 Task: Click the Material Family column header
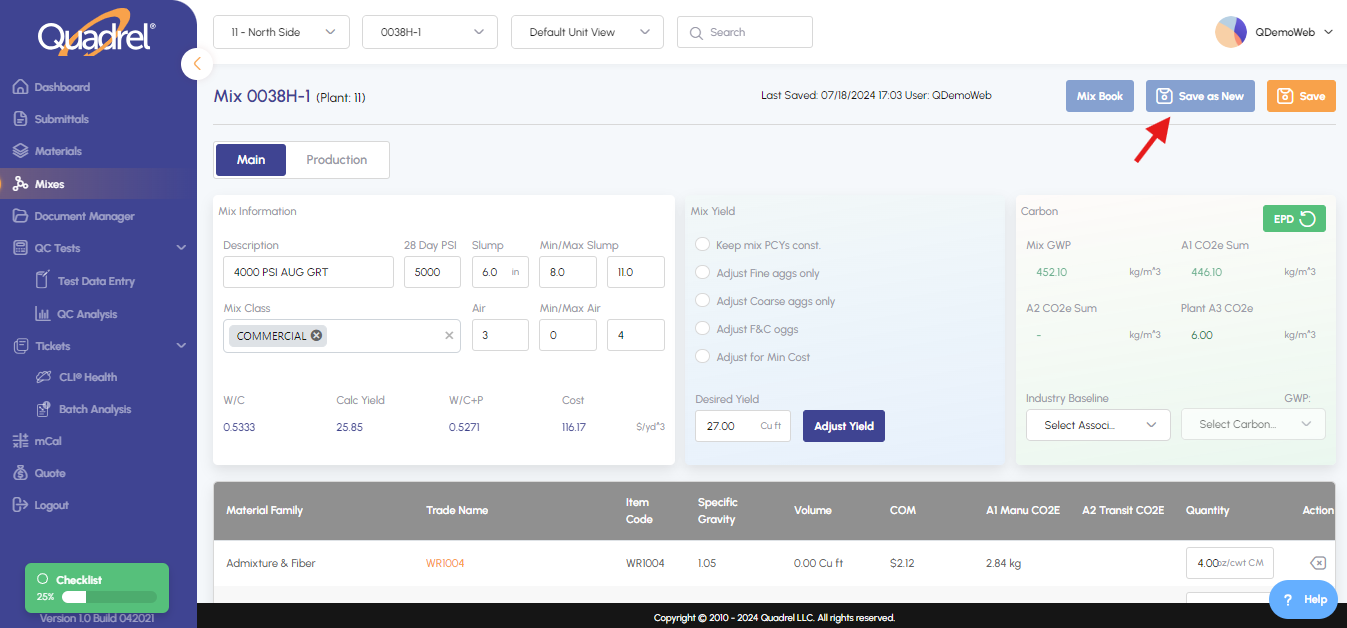click(264, 510)
